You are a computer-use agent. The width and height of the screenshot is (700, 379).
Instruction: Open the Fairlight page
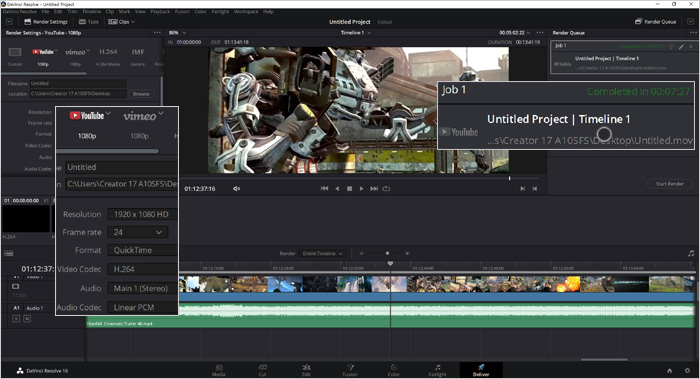coord(438,370)
